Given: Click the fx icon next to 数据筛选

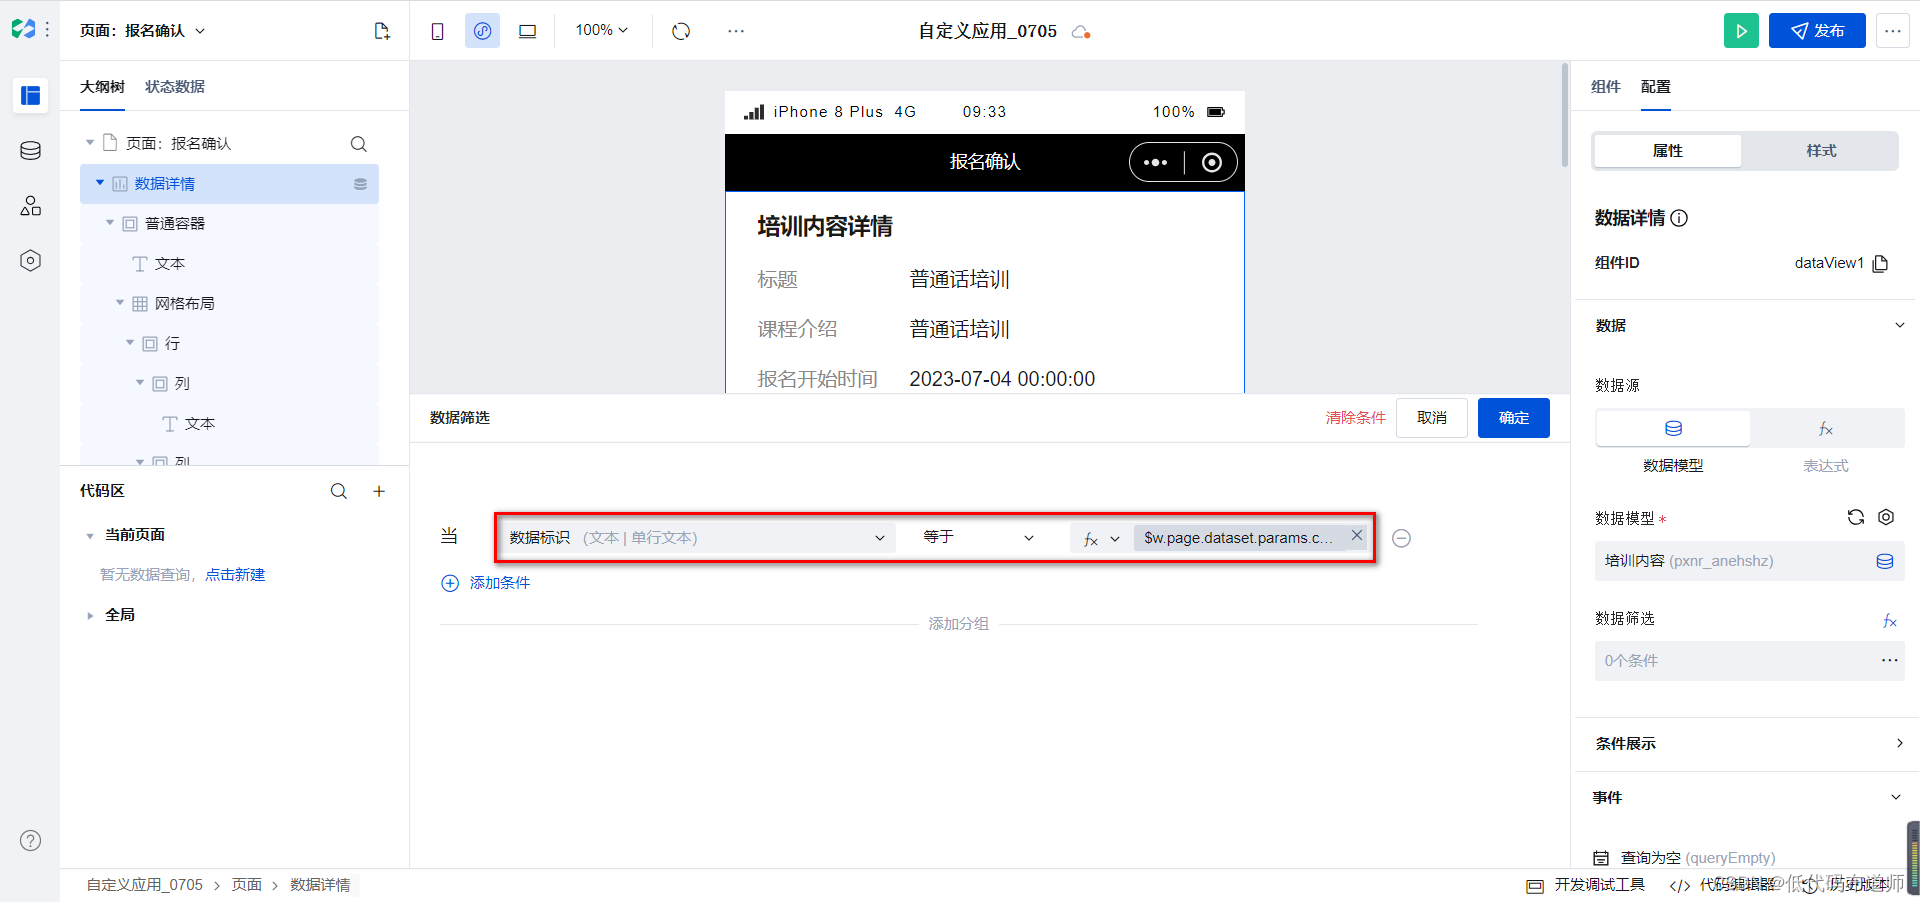Looking at the screenshot, I should pyautogui.click(x=1889, y=621).
